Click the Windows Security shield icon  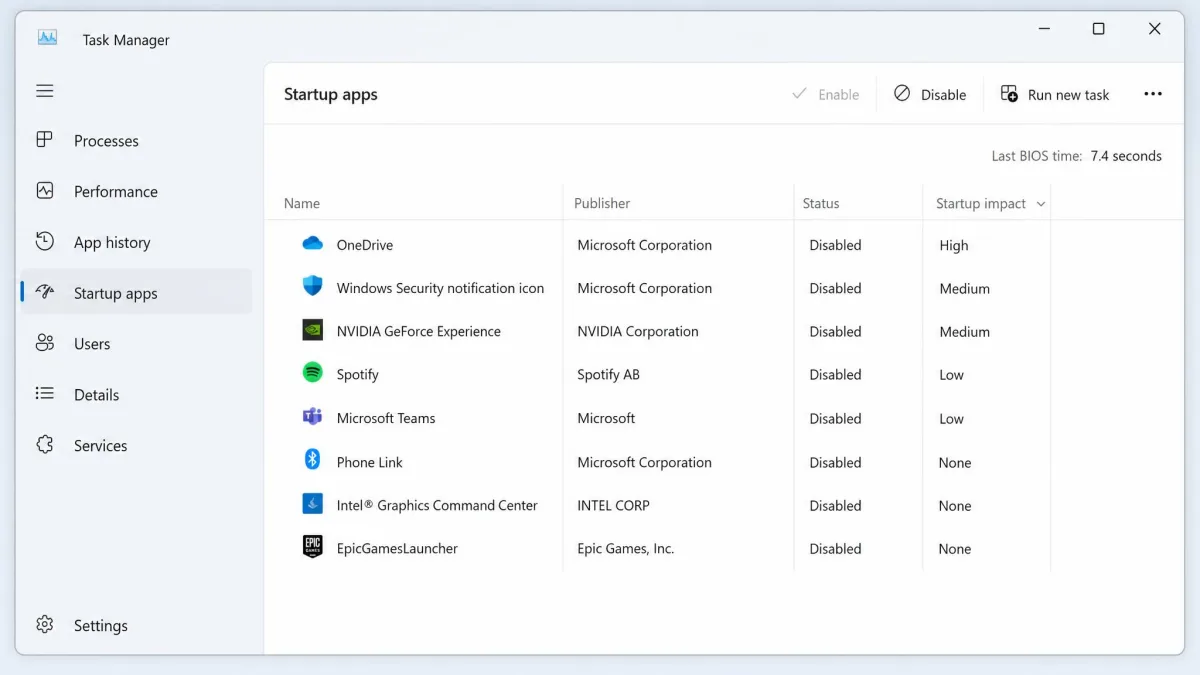pyautogui.click(x=312, y=287)
